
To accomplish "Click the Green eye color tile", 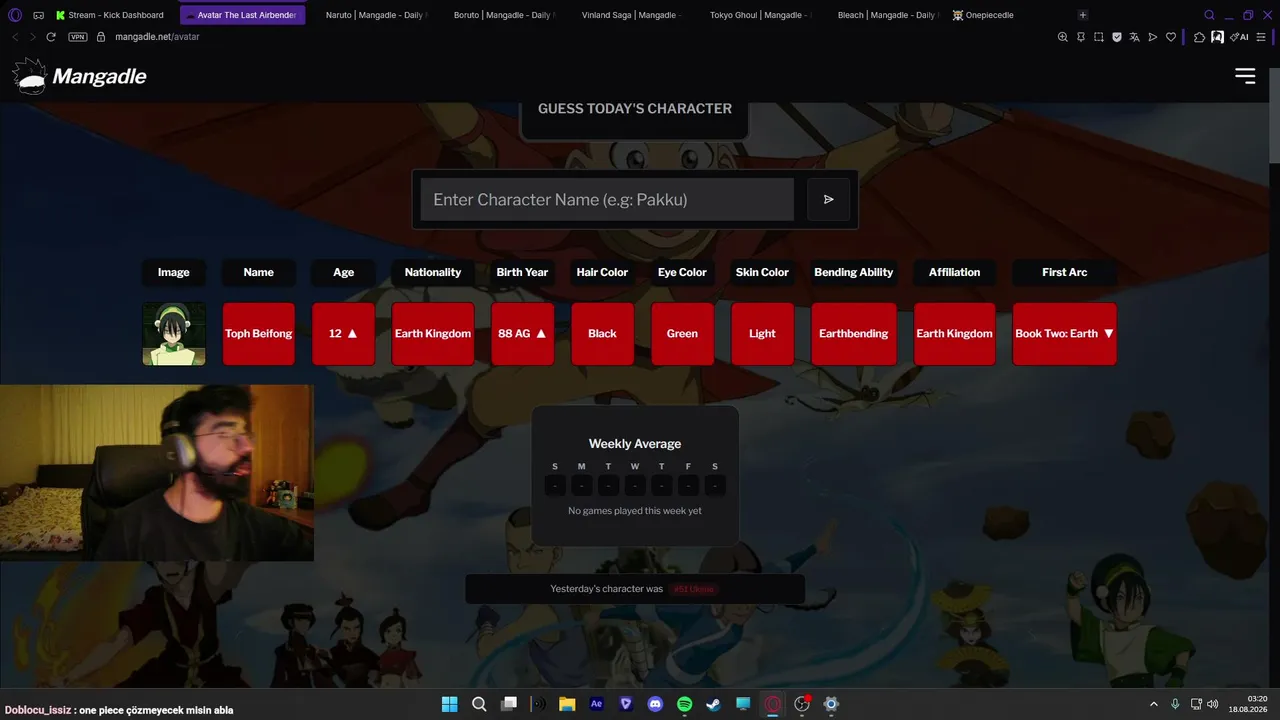I will pyautogui.click(x=682, y=334).
